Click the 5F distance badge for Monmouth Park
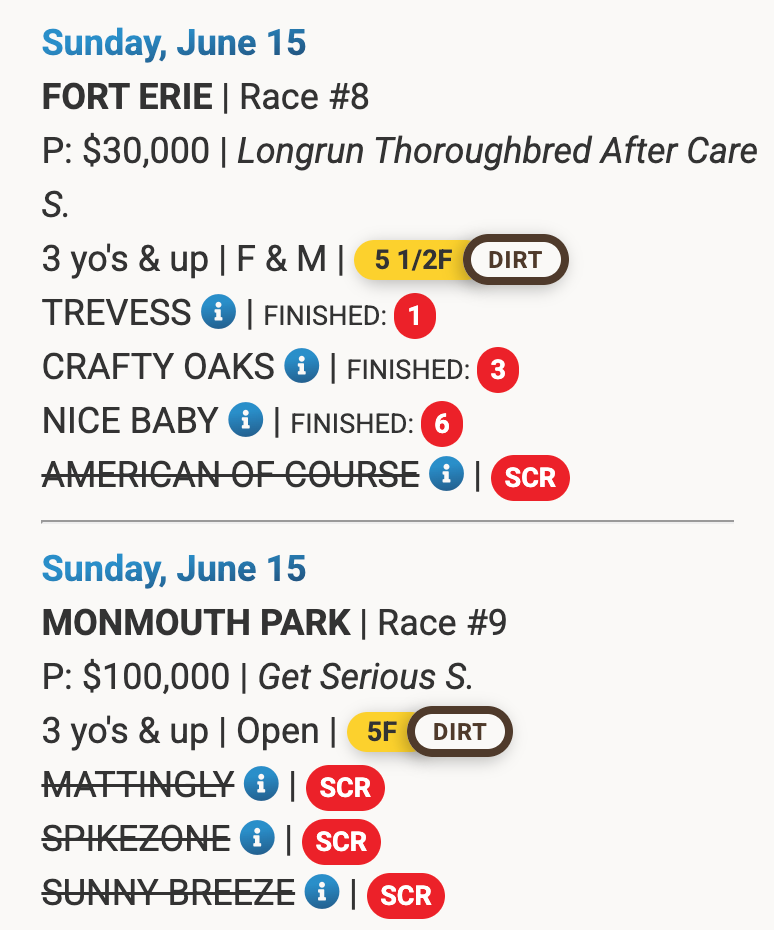The width and height of the screenshot is (774, 930). point(380,731)
